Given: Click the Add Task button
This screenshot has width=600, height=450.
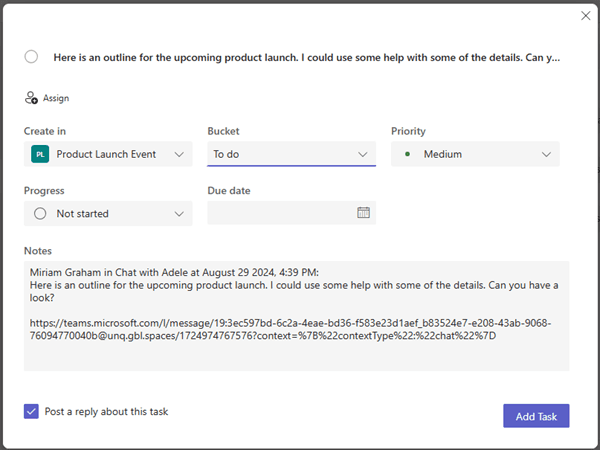Looking at the screenshot, I should pyautogui.click(x=536, y=416).
